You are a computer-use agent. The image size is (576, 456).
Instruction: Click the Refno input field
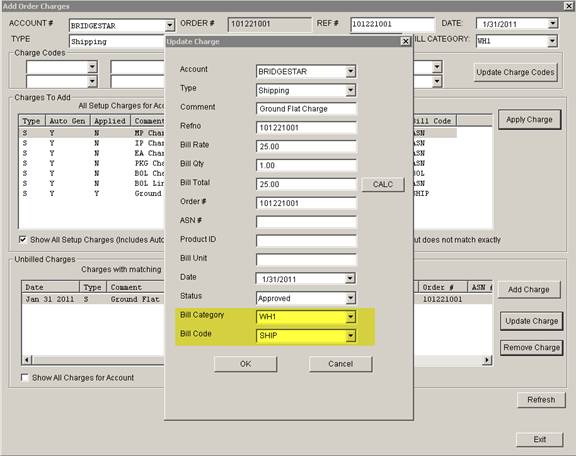(306, 128)
